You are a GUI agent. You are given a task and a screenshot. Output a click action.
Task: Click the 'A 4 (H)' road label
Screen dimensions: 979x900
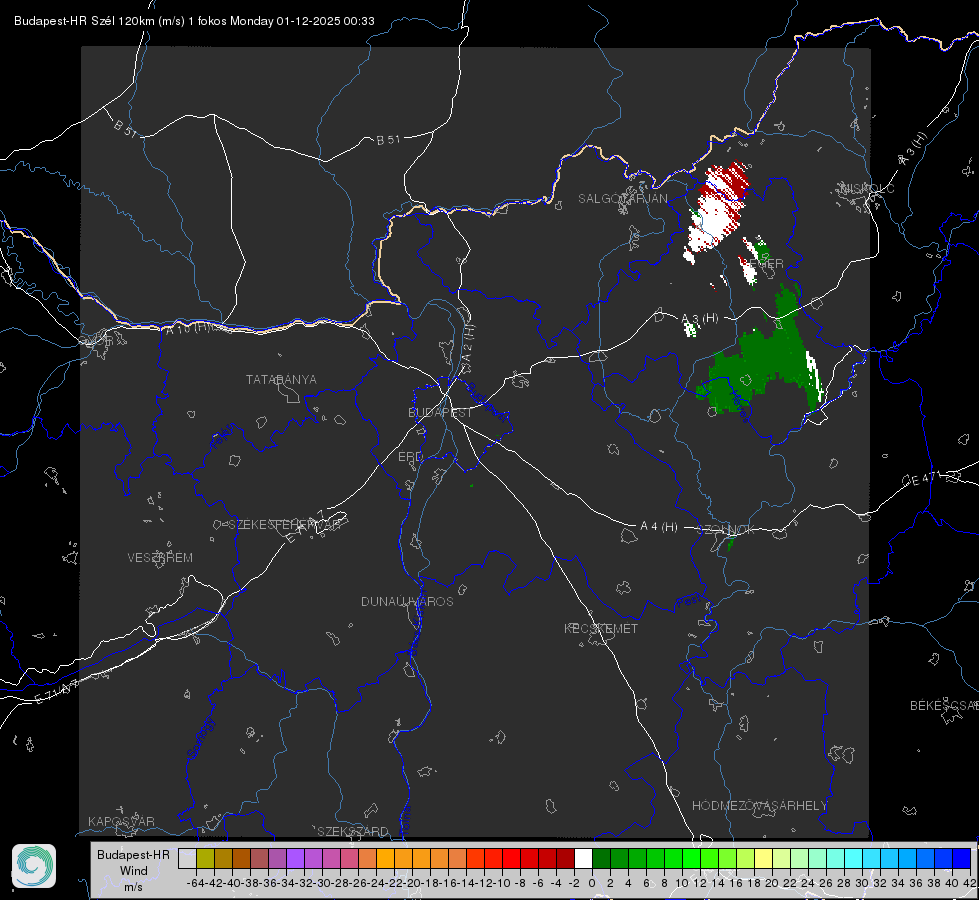(x=659, y=527)
